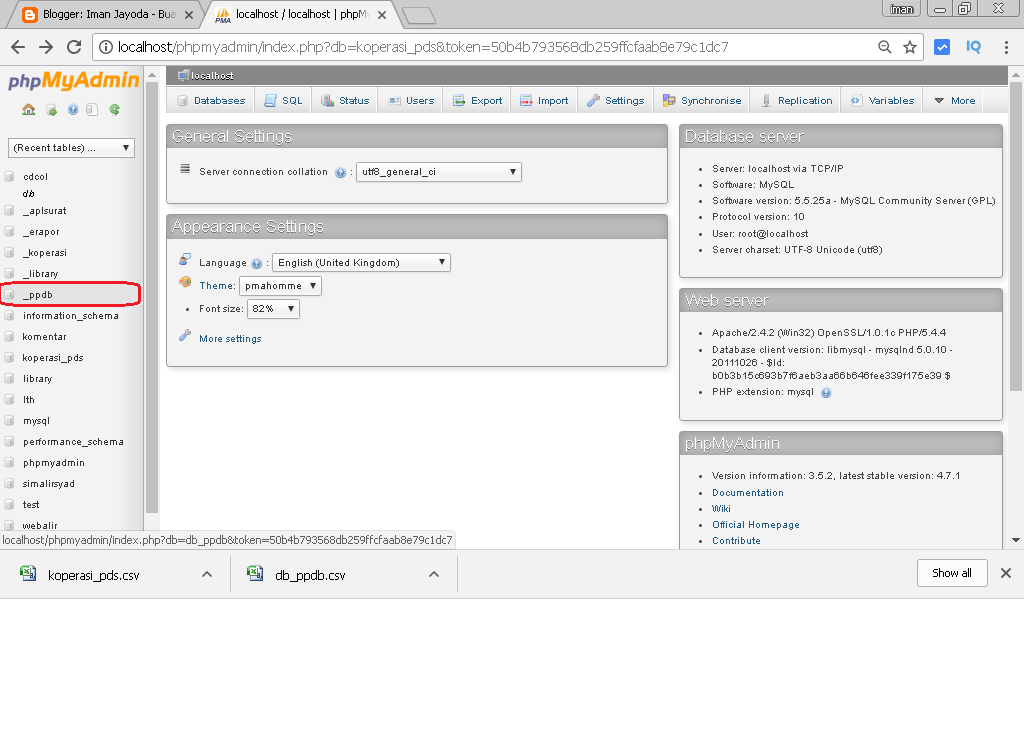Click the phpMyAdmin home icon
Viewport: 1024px width, 741px height.
[x=28, y=110]
